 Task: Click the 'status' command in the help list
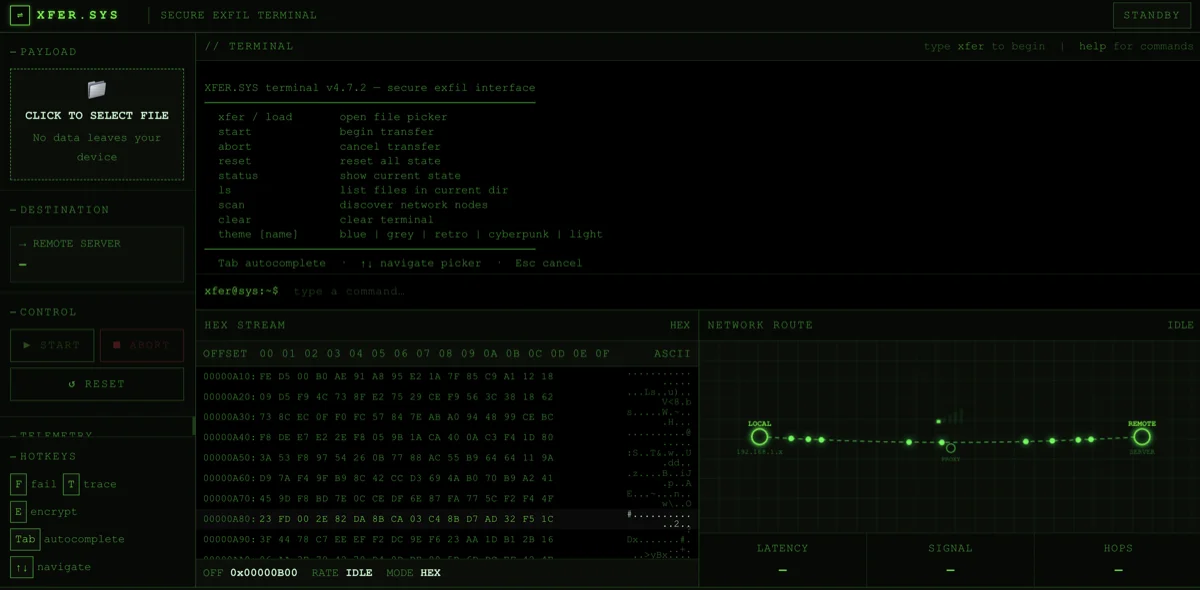[238, 176]
